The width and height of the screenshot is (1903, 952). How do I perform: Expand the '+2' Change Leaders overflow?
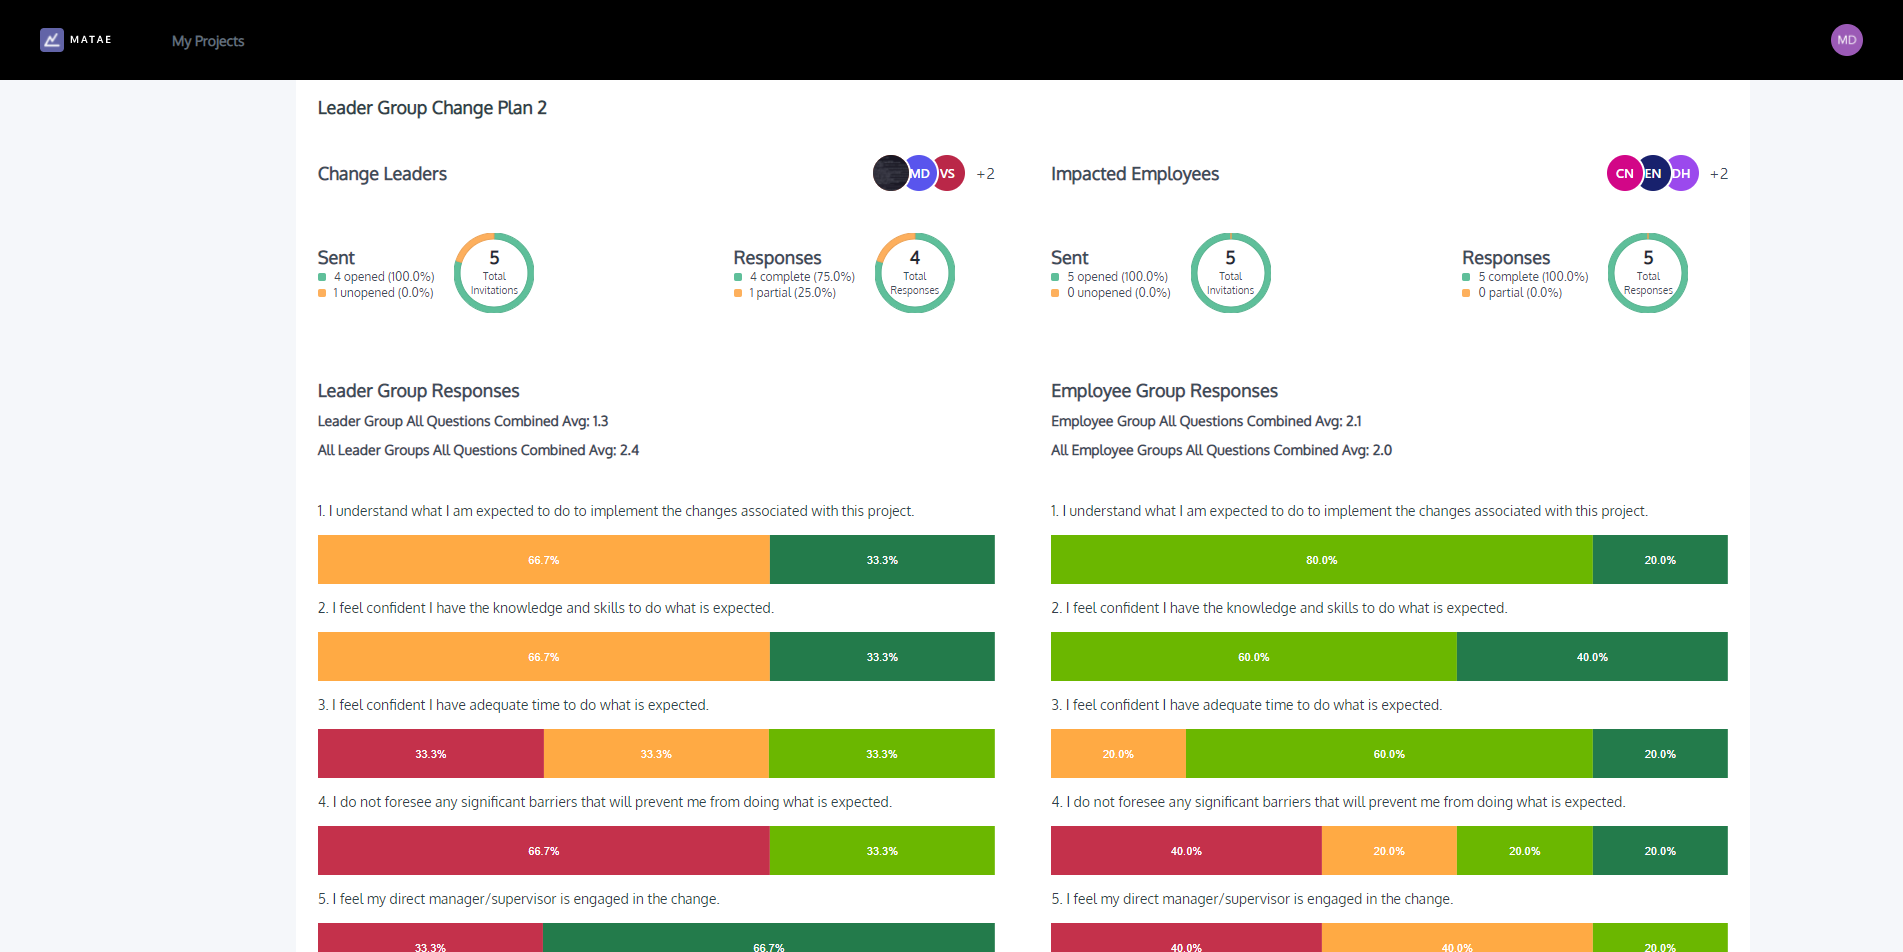[985, 173]
